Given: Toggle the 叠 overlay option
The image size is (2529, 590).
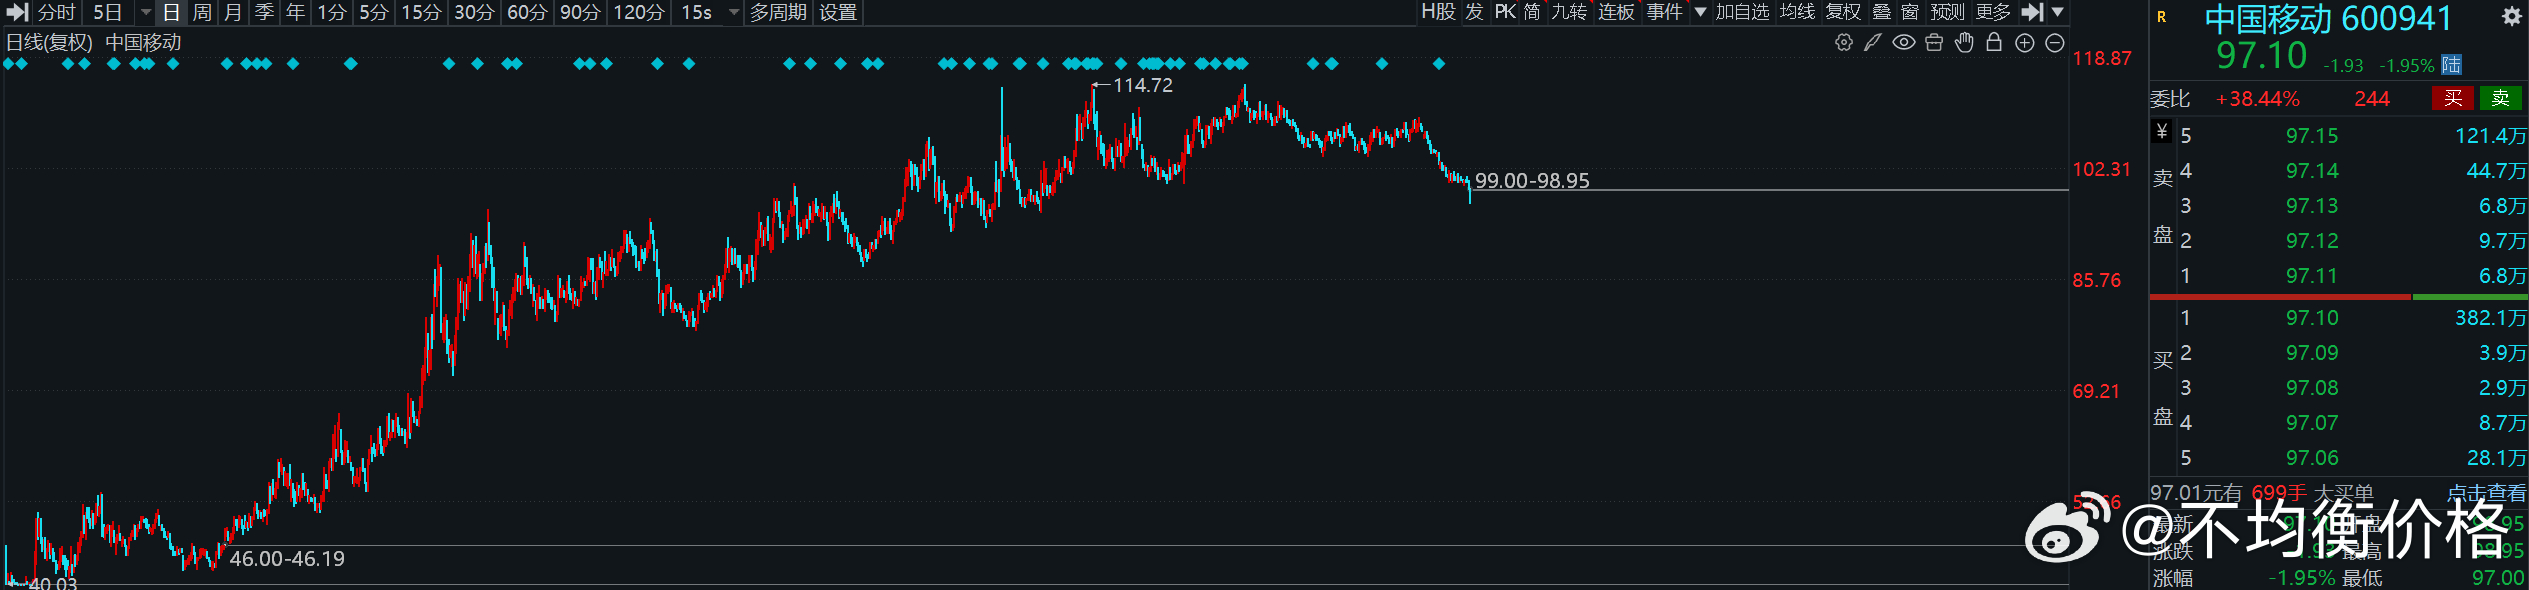Looking at the screenshot, I should (x=1882, y=12).
